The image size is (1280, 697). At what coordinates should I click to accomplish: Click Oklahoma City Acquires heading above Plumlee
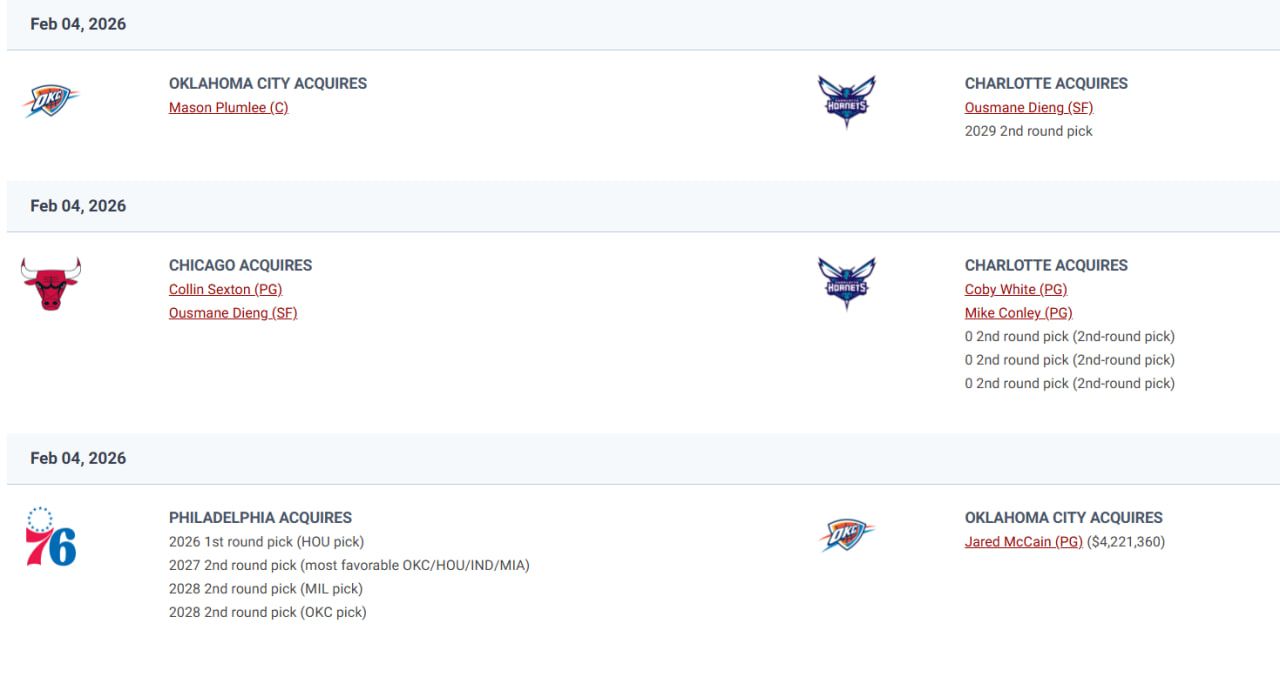pos(267,84)
